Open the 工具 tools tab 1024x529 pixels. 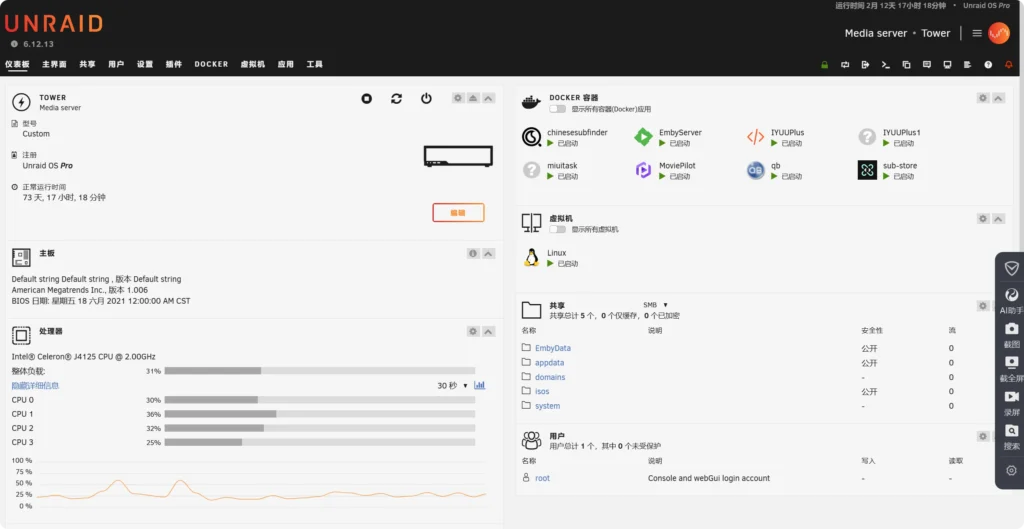pos(315,64)
